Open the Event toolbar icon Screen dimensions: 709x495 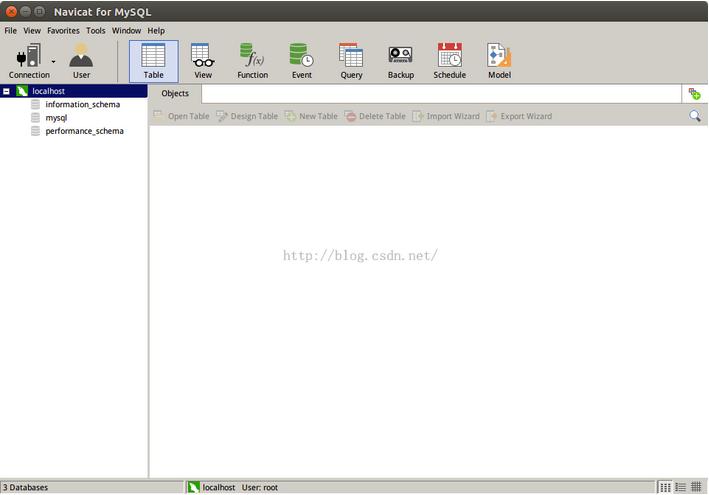coord(302,61)
